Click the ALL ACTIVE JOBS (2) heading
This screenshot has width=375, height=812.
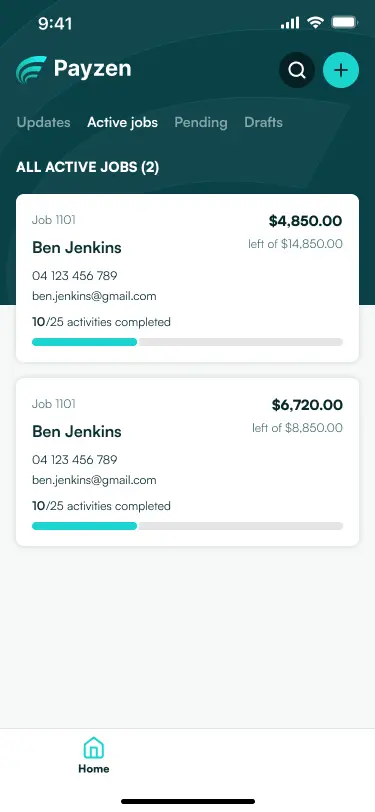coord(88,167)
